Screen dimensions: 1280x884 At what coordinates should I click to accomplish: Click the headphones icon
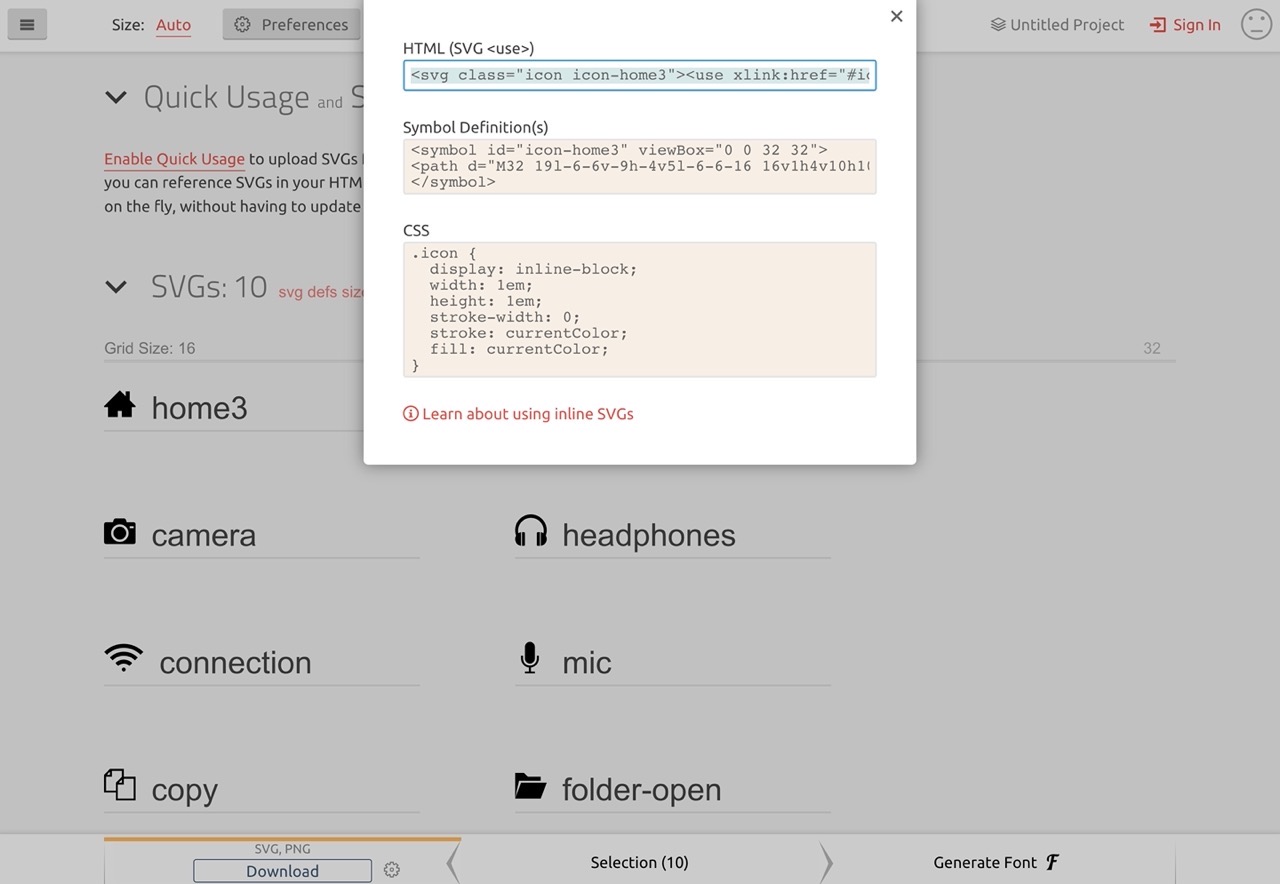531,531
